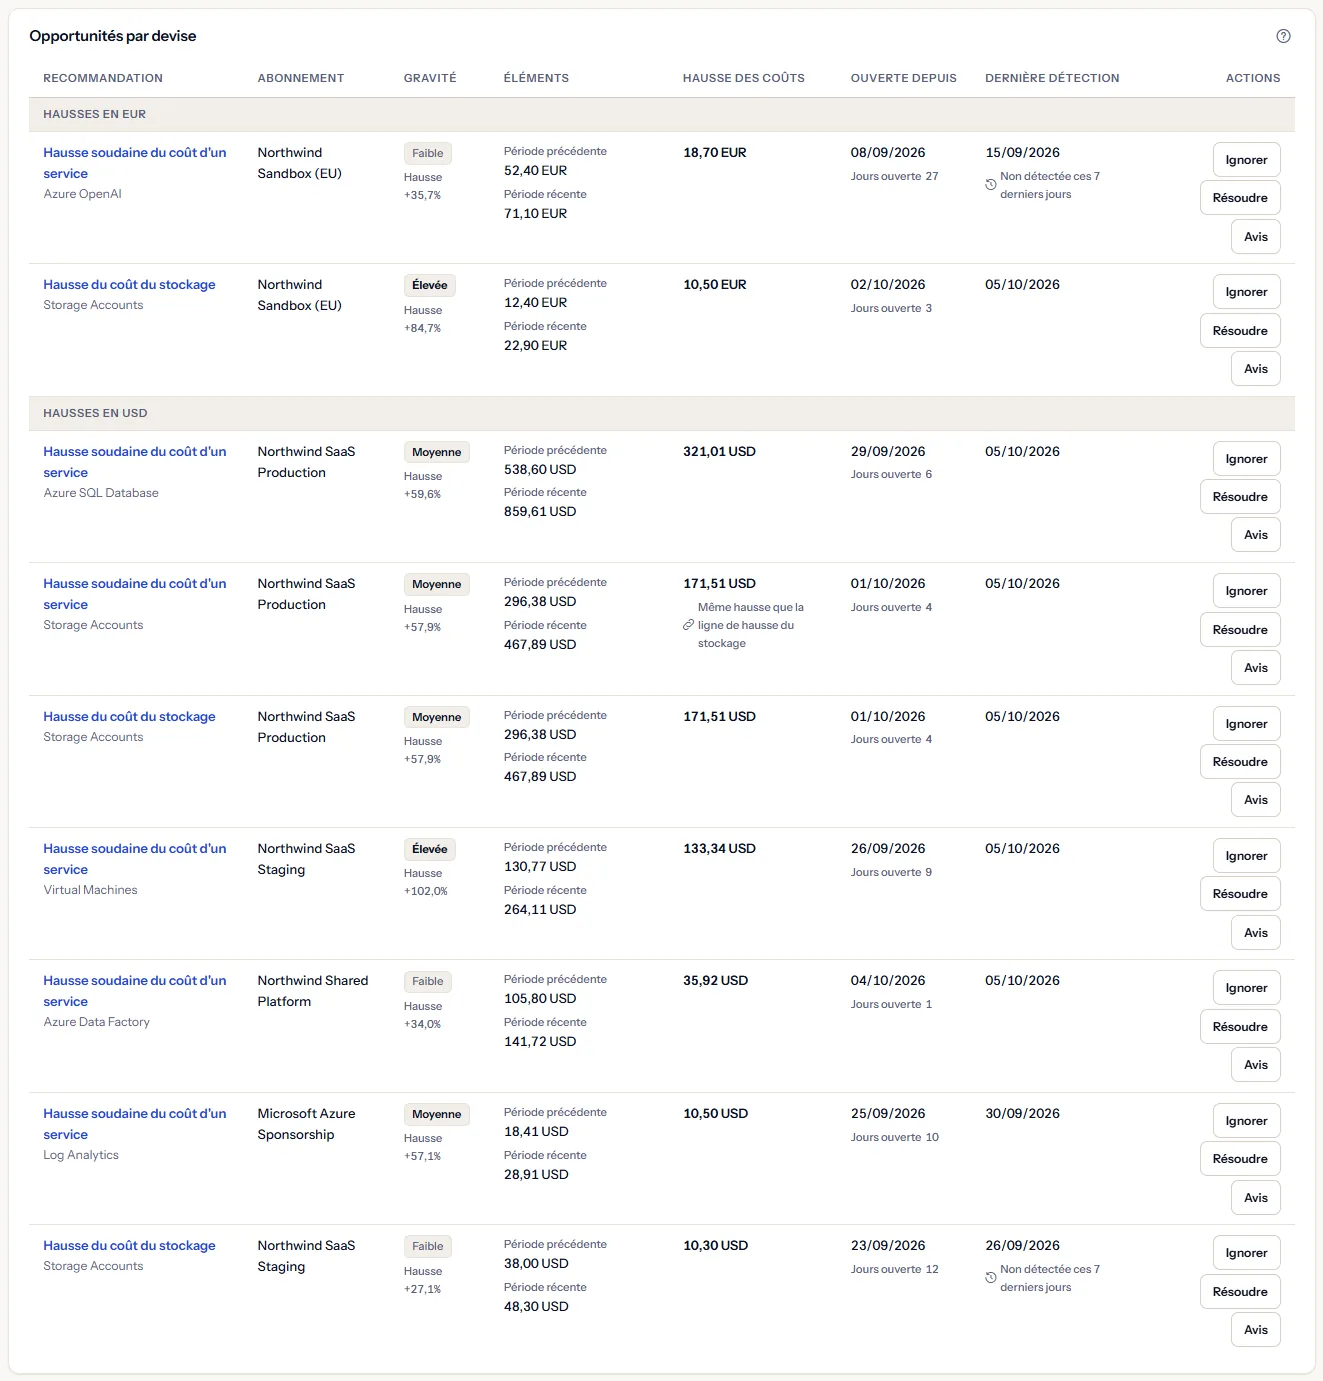This screenshot has width=1323, height=1381.
Task: Click the history clock icon under 15/09/2026
Action: (991, 185)
